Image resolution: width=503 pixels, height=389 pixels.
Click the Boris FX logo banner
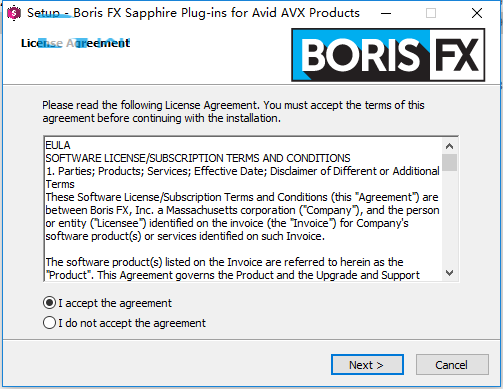(x=388, y=55)
